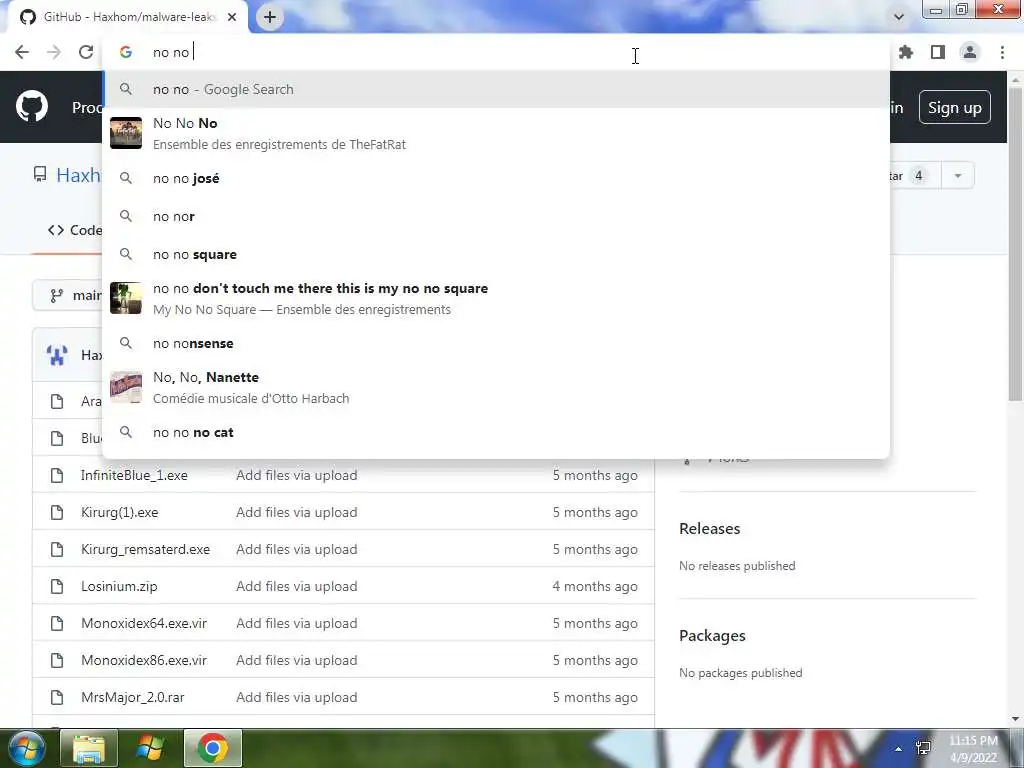
Task: Click file icon beside Monoxidex86.exe.vir
Action: [x=57, y=661]
